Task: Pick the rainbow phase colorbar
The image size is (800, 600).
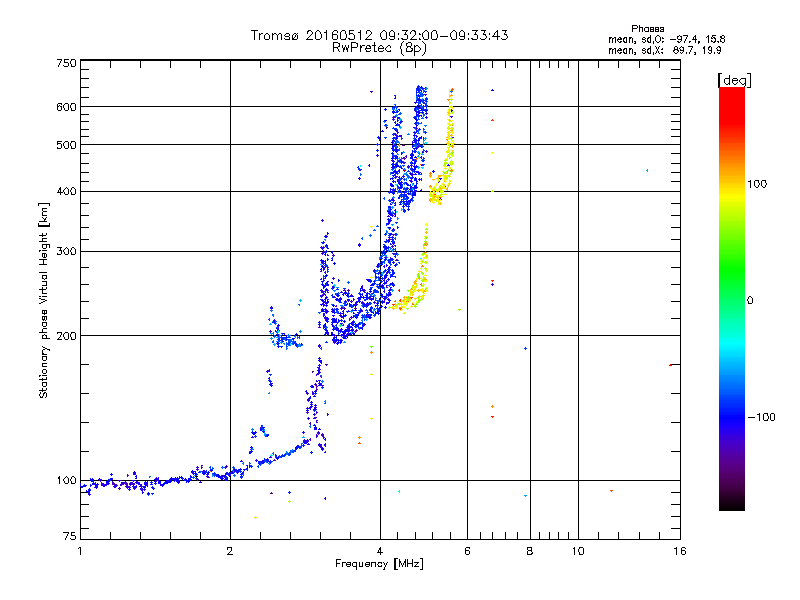Action: pyautogui.click(x=732, y=298)
